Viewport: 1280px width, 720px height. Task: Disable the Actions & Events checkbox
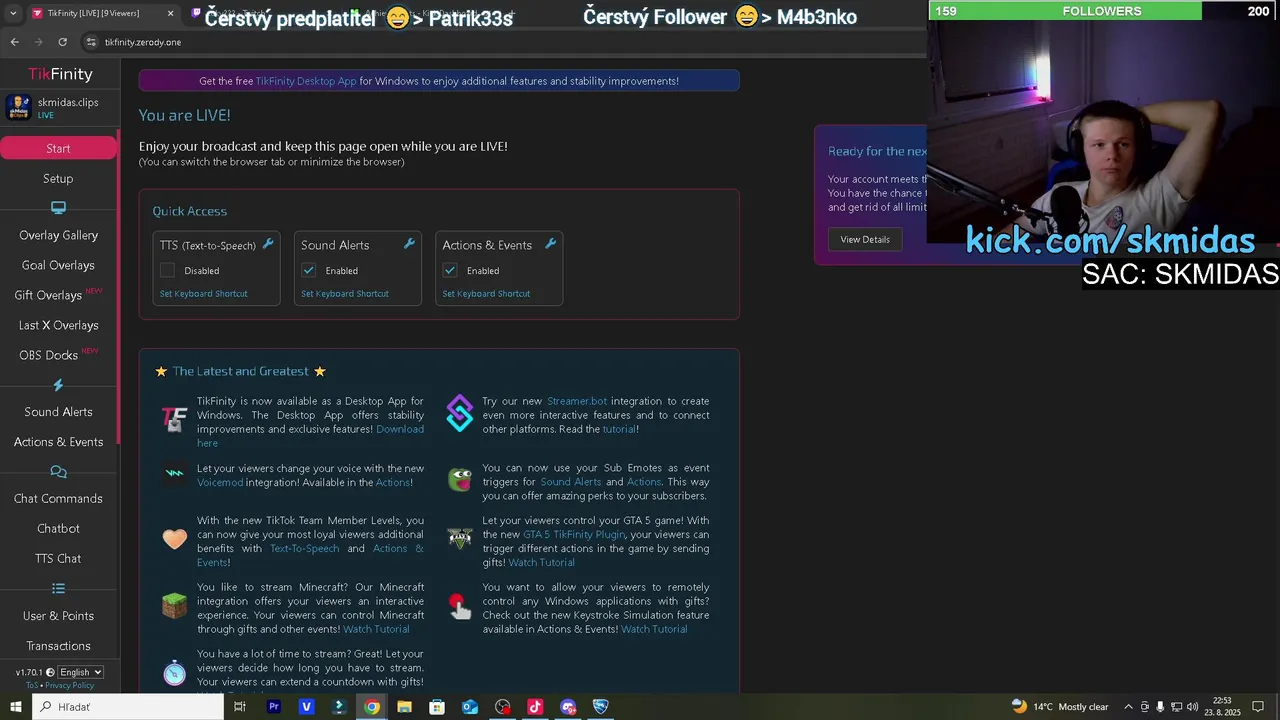tap(450, 270)
